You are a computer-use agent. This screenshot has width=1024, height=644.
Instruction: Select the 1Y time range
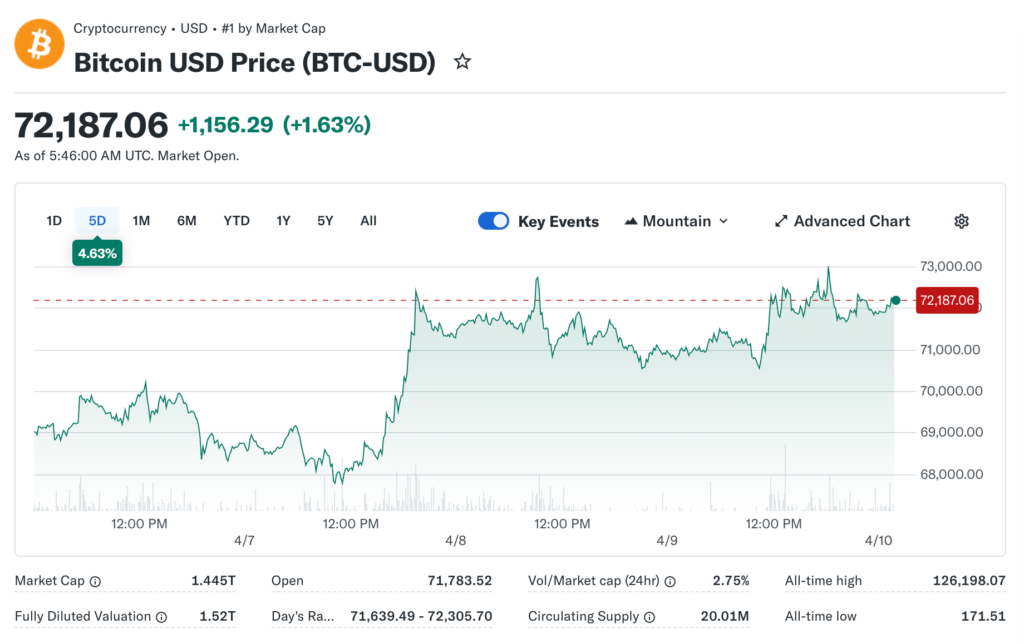click(283, 221)
